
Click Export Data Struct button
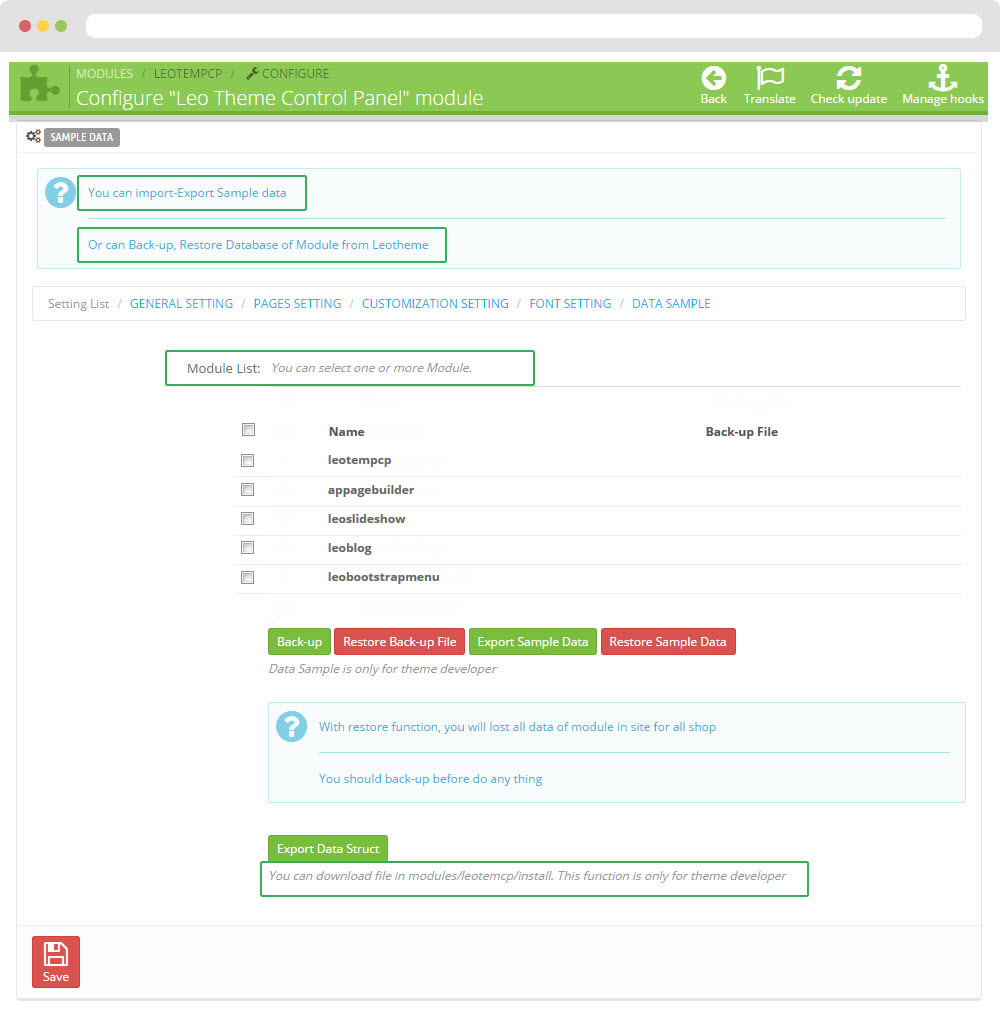[x=328, y=849]
